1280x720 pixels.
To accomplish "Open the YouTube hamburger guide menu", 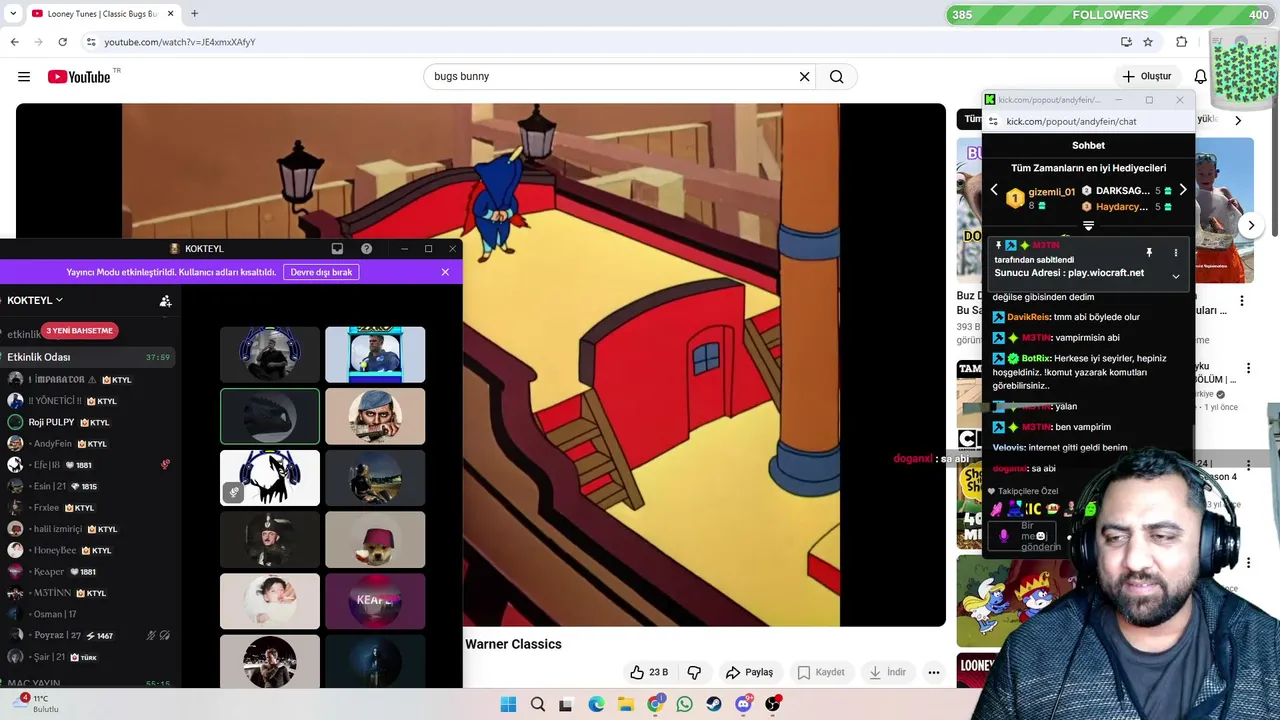I will (24, 77).
